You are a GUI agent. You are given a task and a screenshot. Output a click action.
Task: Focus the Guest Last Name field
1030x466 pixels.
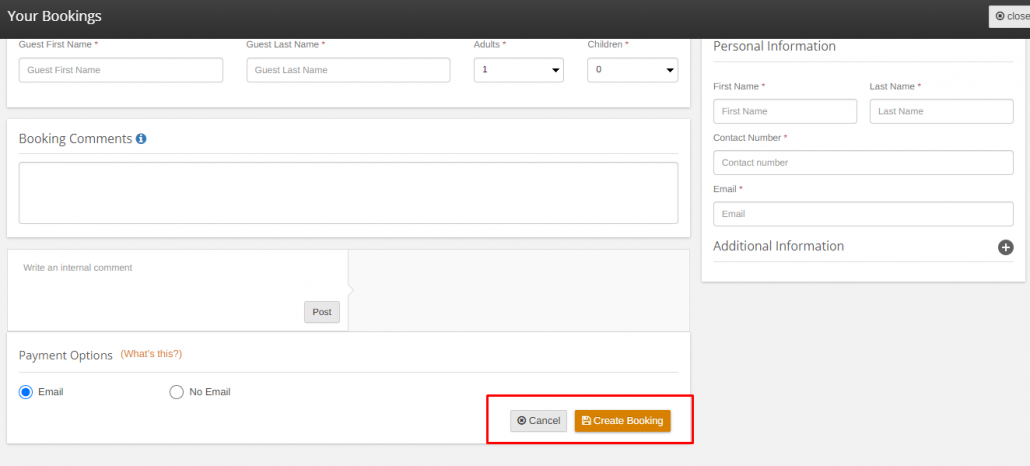(348, 70)
